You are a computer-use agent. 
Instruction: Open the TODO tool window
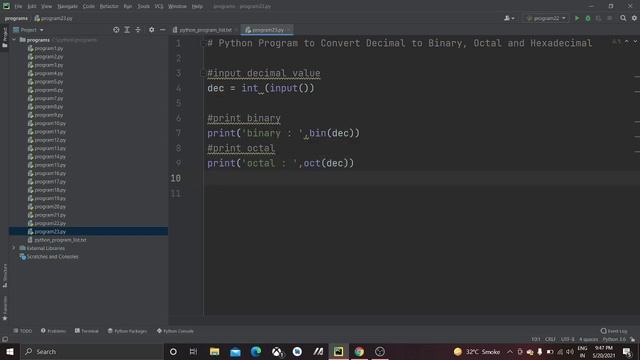coord(22,331)
